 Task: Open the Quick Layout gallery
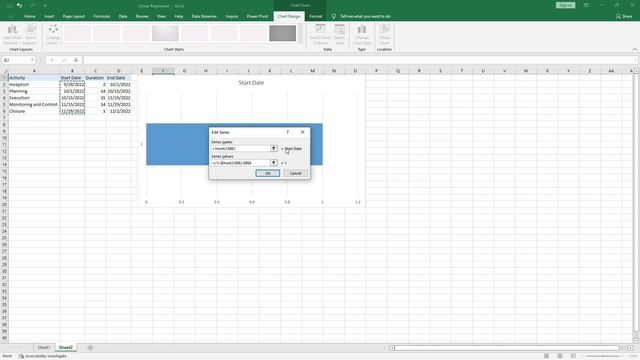30,34
